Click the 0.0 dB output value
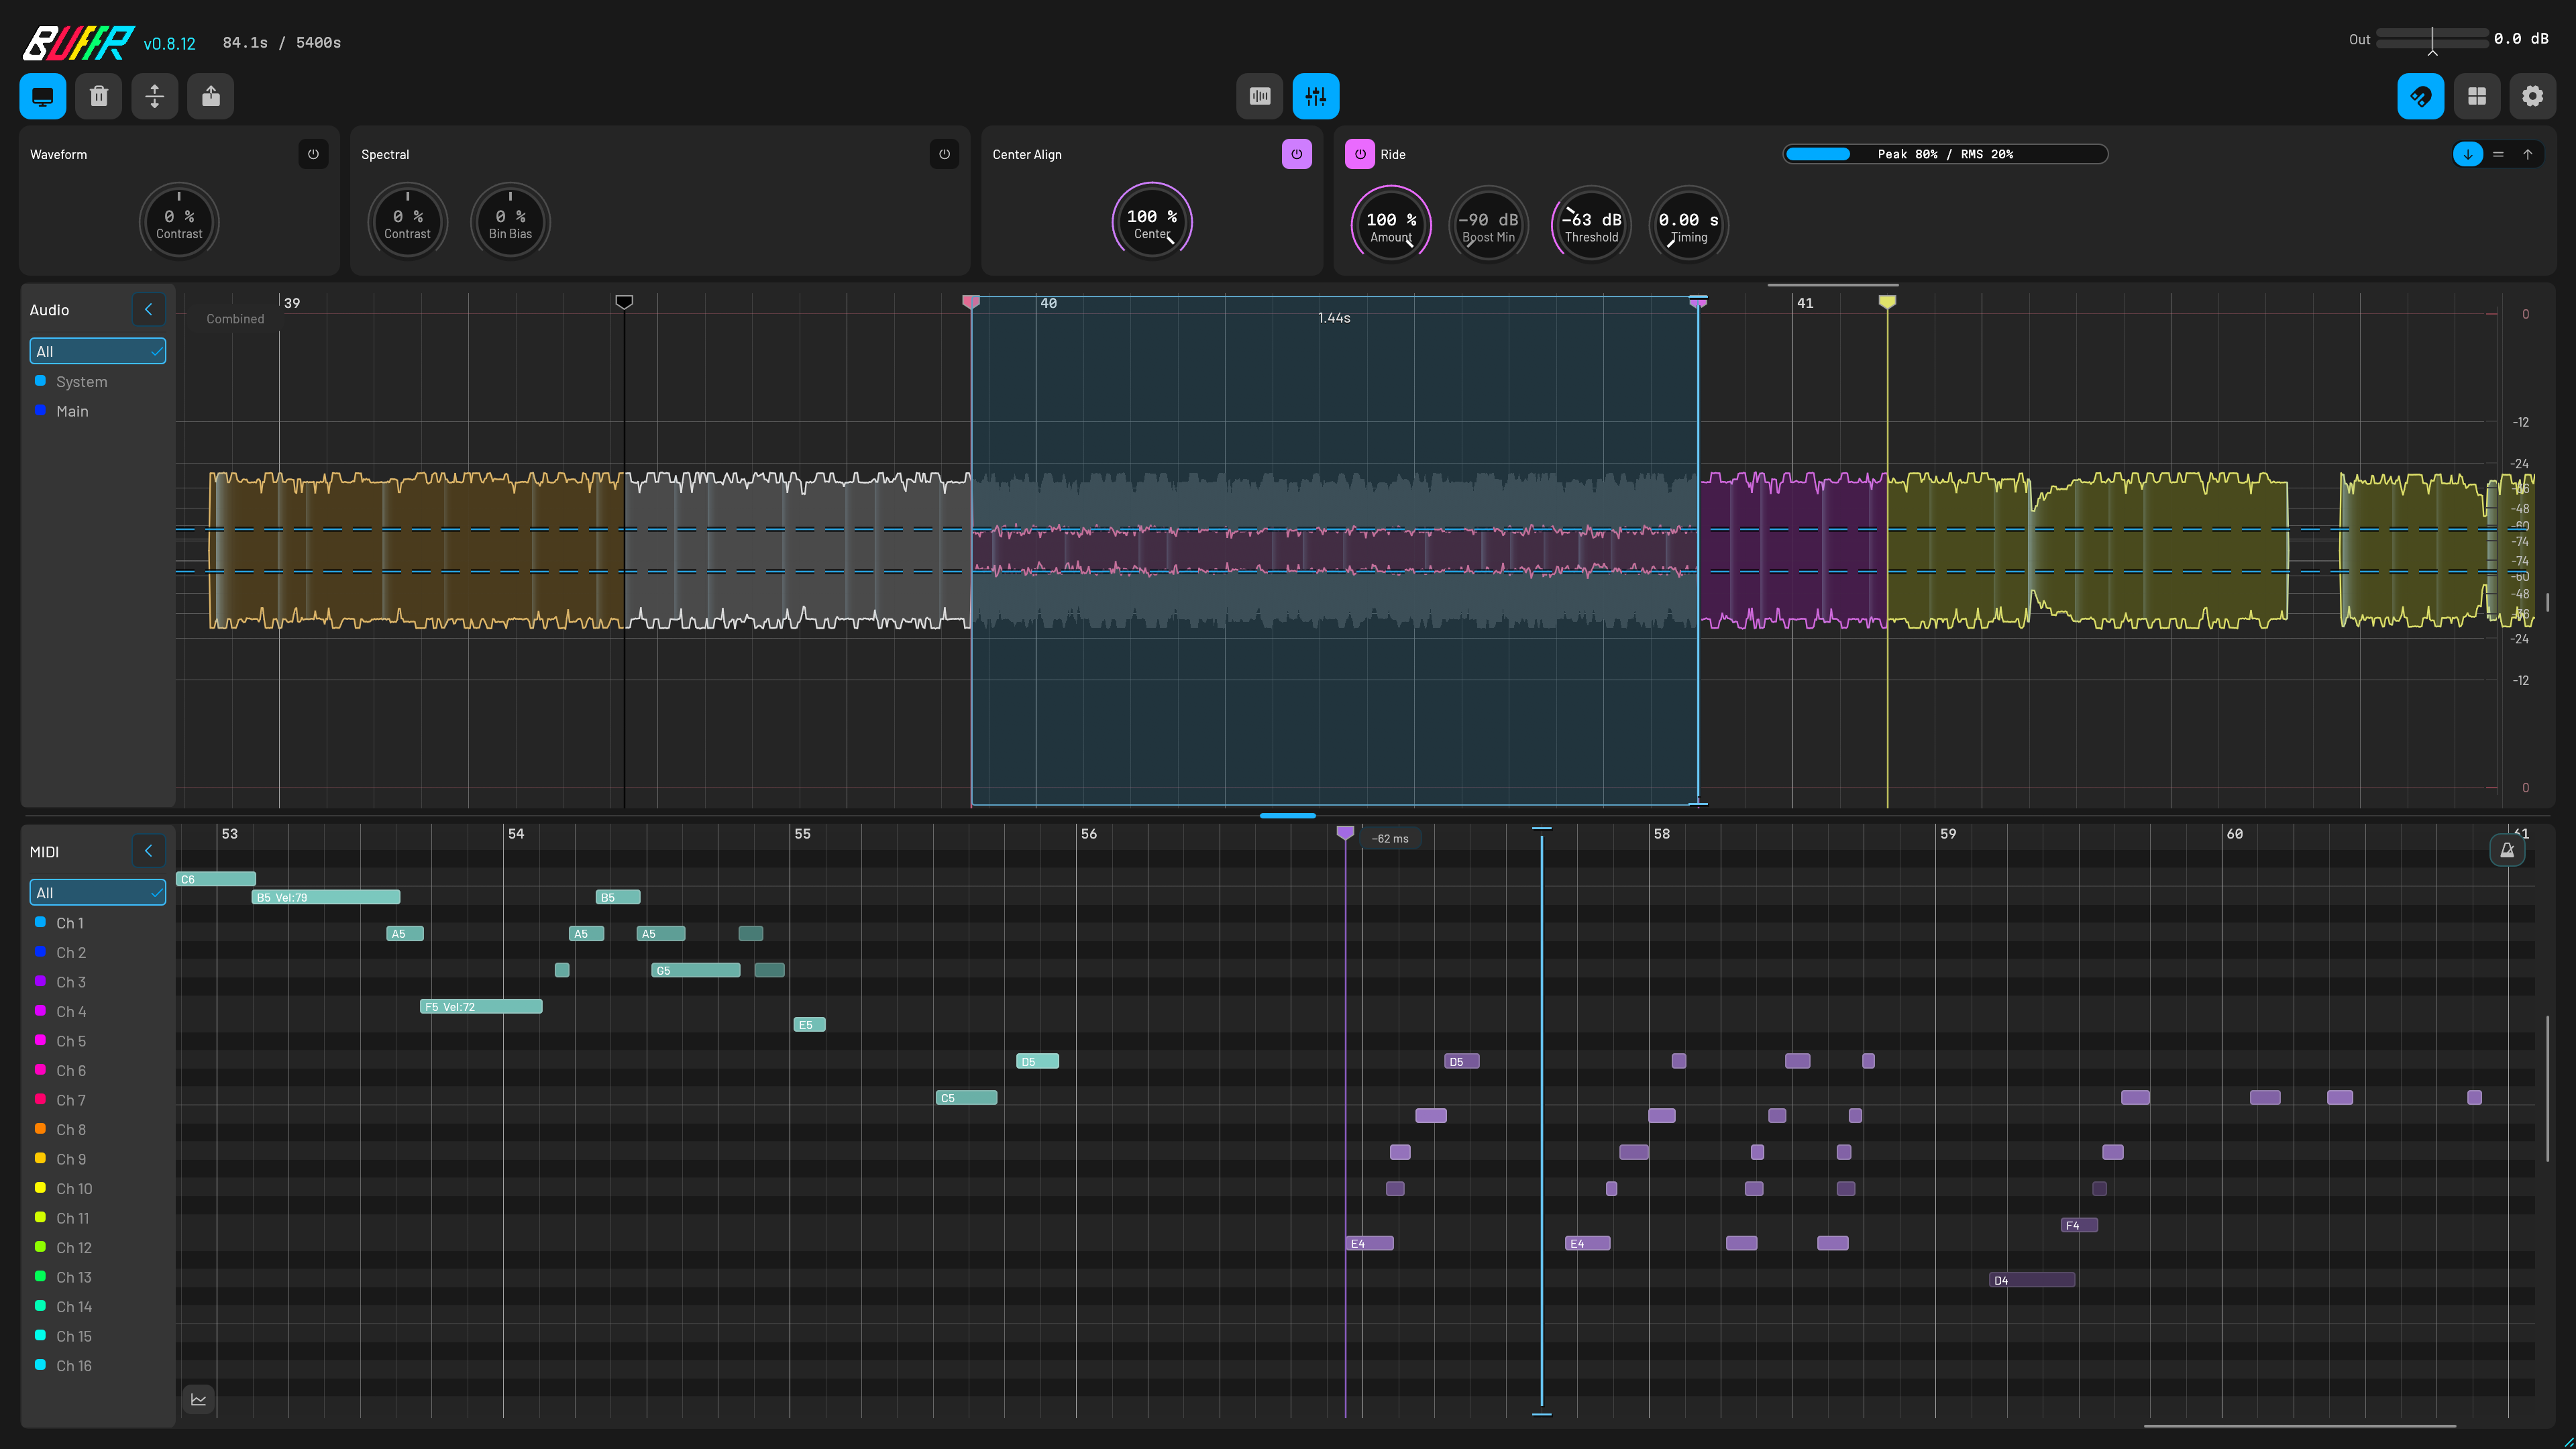2576x1449 pixels. (2521, 39)
